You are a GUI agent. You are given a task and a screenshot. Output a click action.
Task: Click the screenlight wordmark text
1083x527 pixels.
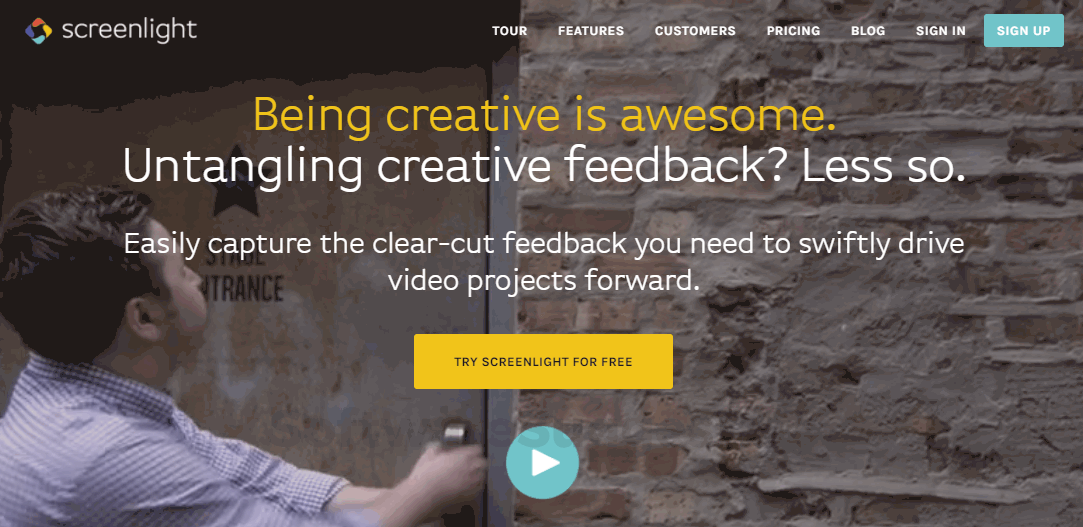(x=129, y=30)
